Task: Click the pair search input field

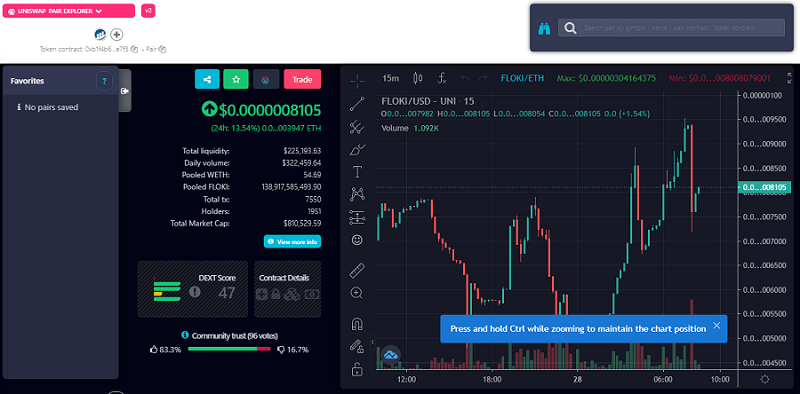Action: click(671, 28)
